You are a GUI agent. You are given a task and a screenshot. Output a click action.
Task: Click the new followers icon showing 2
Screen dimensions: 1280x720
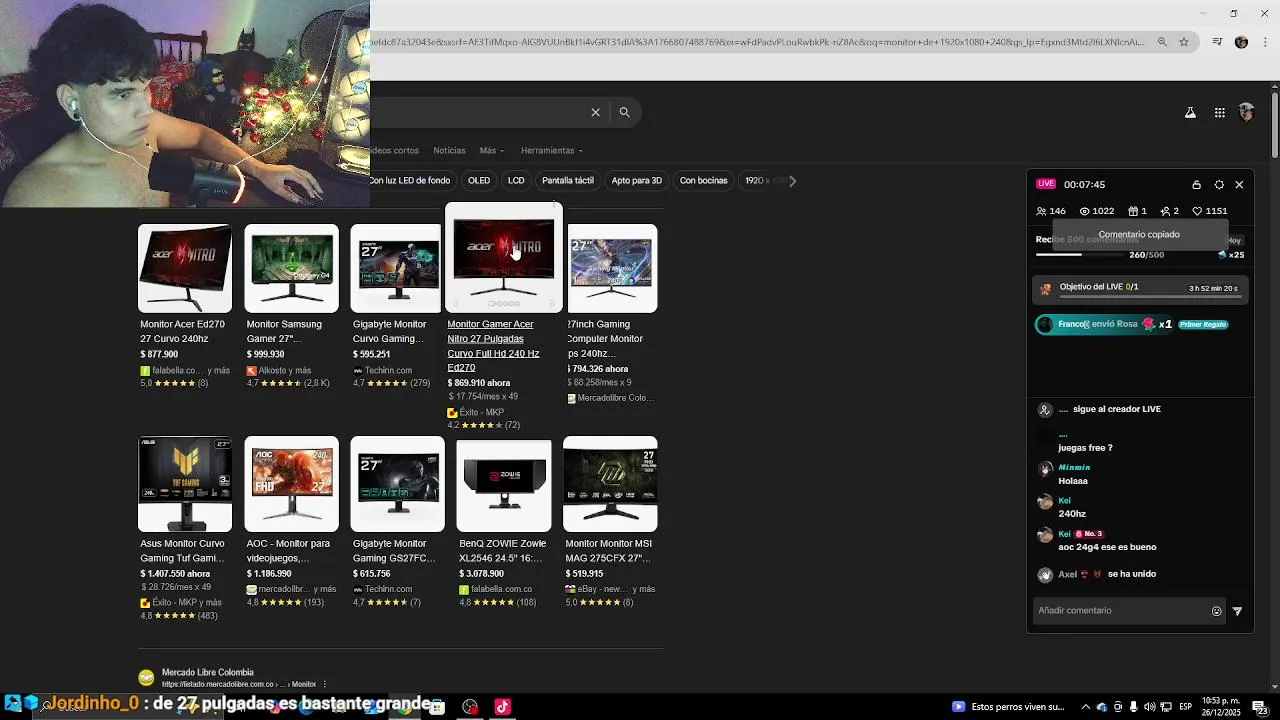[x=1165, y=211]
